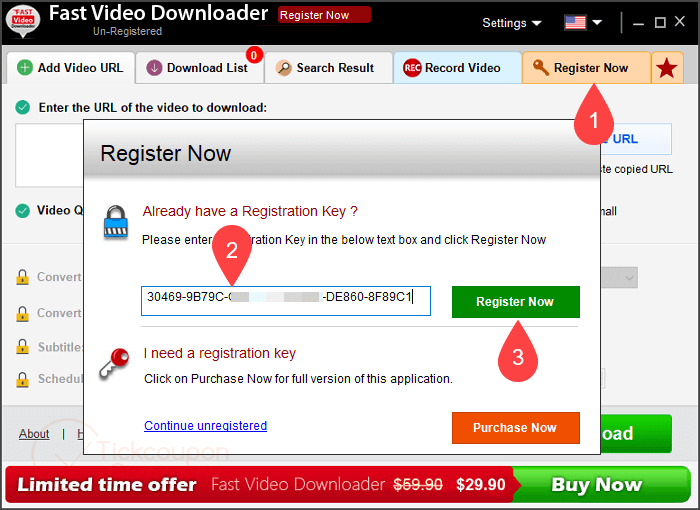Switch to Record Video tab
This screenshot has height=510, width=700.
457,68
